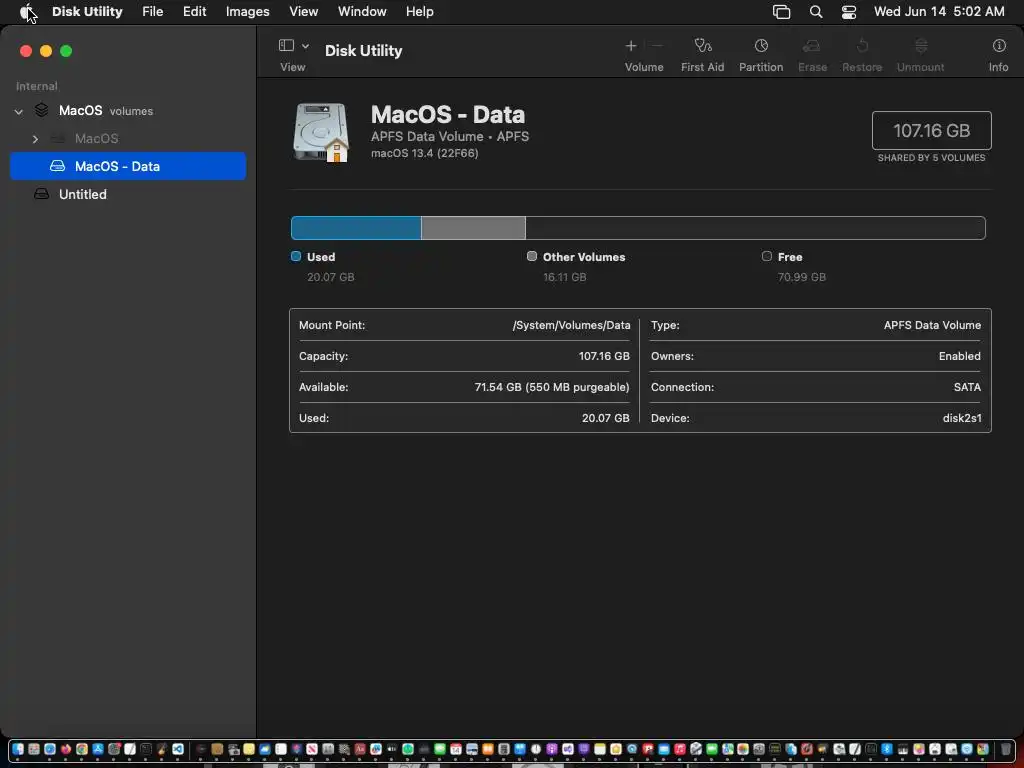Screen dimensions: 1024x768
Task: Click the blue Used legend swatch
Action: pyautogui.click(x=296, y=256)
